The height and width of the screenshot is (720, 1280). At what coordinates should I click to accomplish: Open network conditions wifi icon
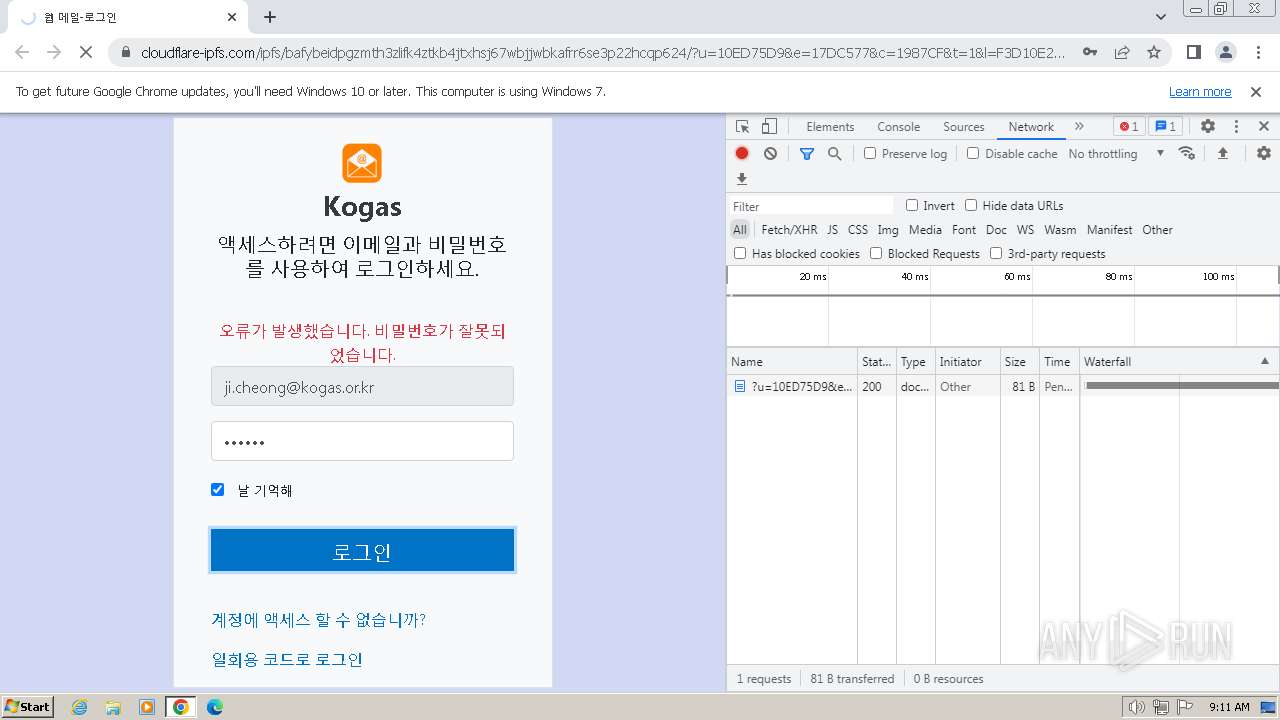click(1187, 154)
